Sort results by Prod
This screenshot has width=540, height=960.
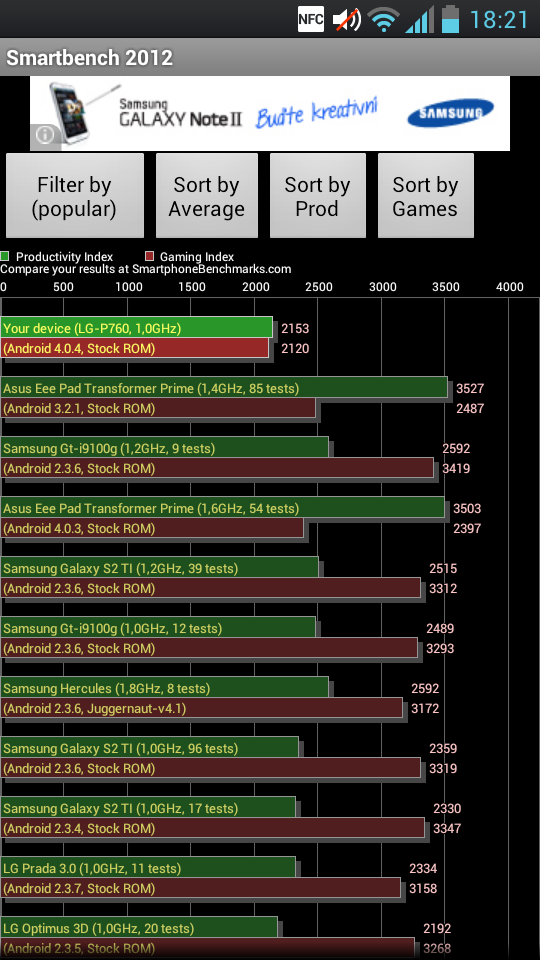(317, 196)
